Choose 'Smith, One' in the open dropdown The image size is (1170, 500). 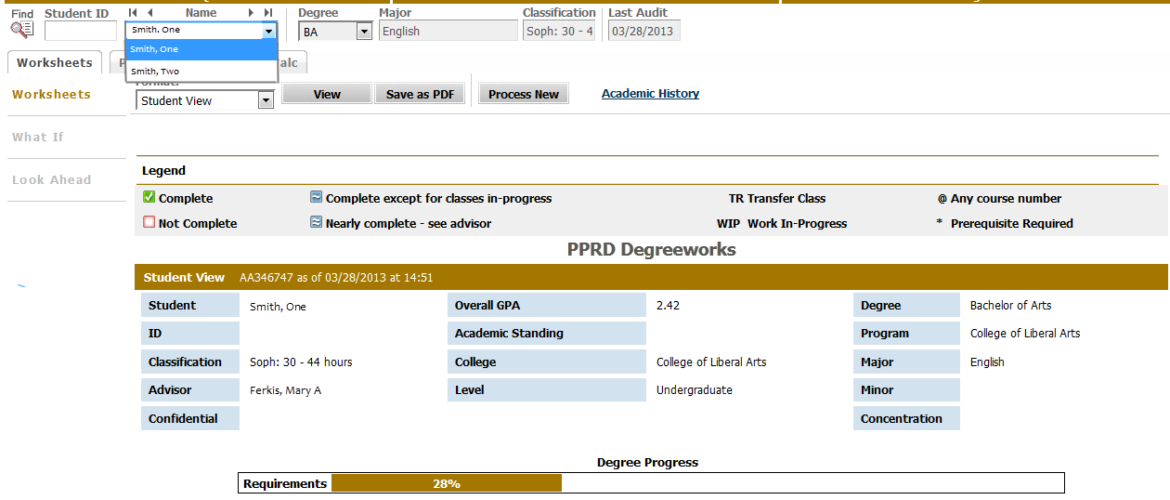point(200,49)
